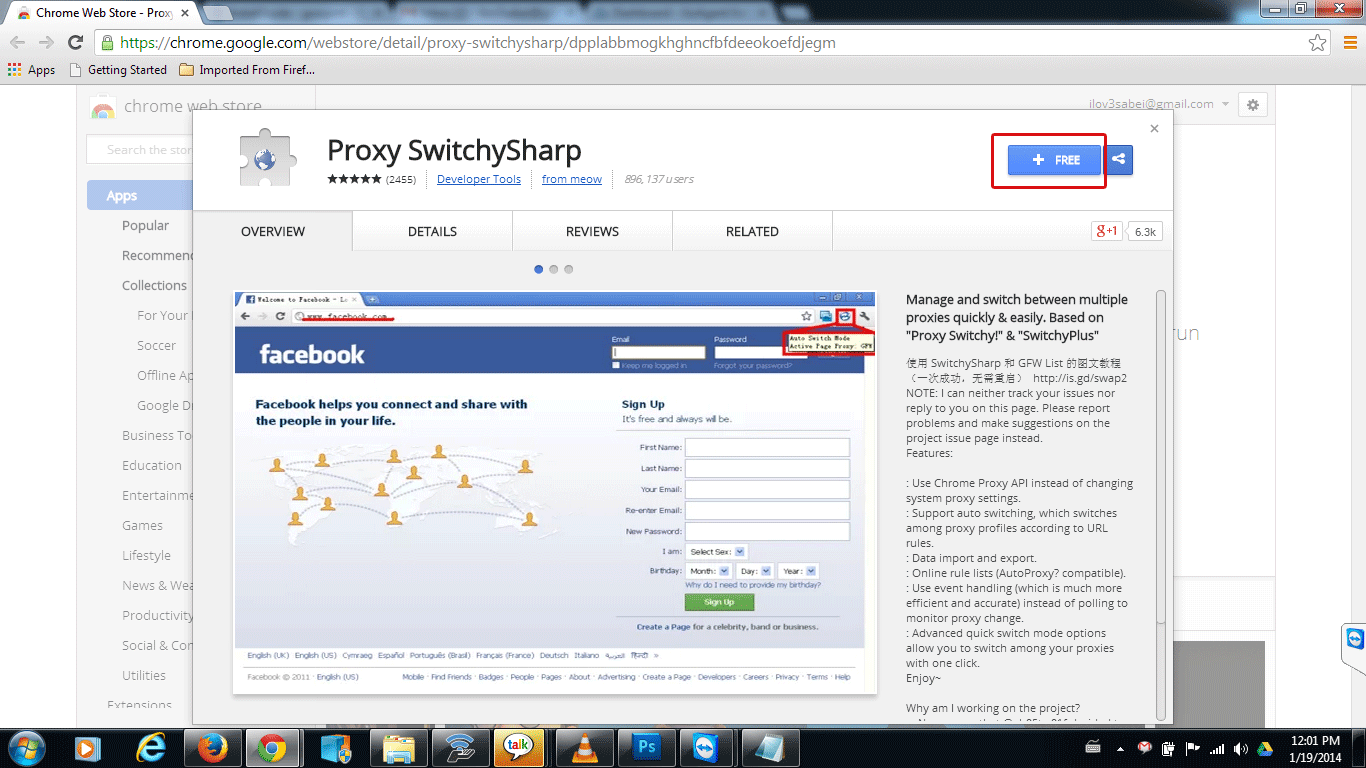The image size is (1366, 768).
Task: Click the network signal tray icon
Action: point(1217,748)
